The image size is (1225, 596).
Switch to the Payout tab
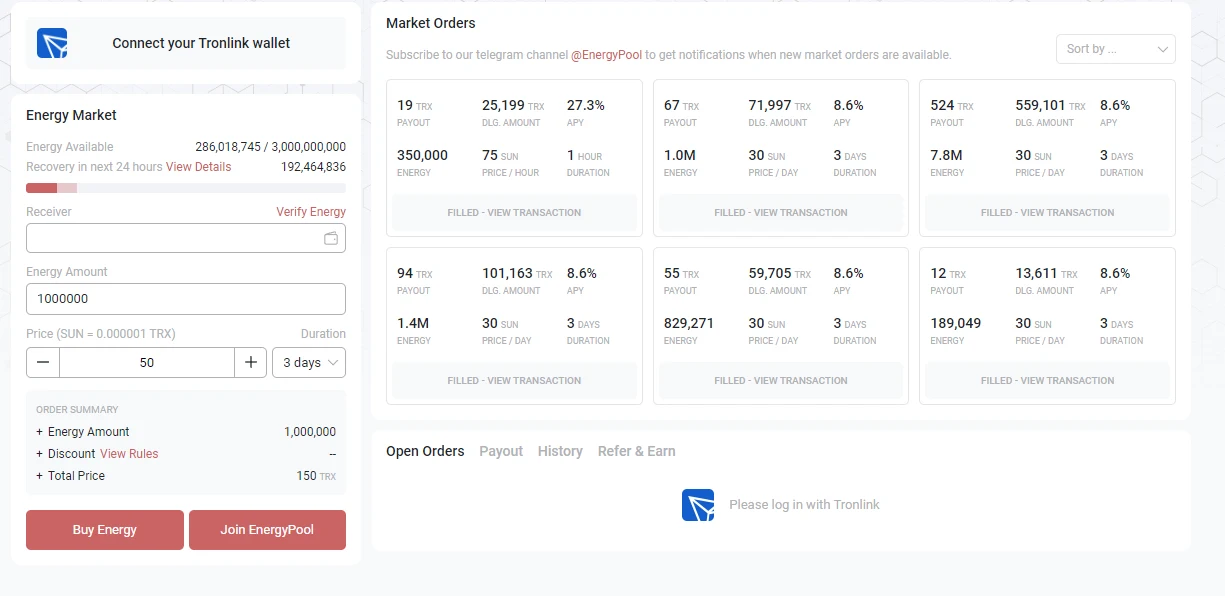[x=501, y=451]
